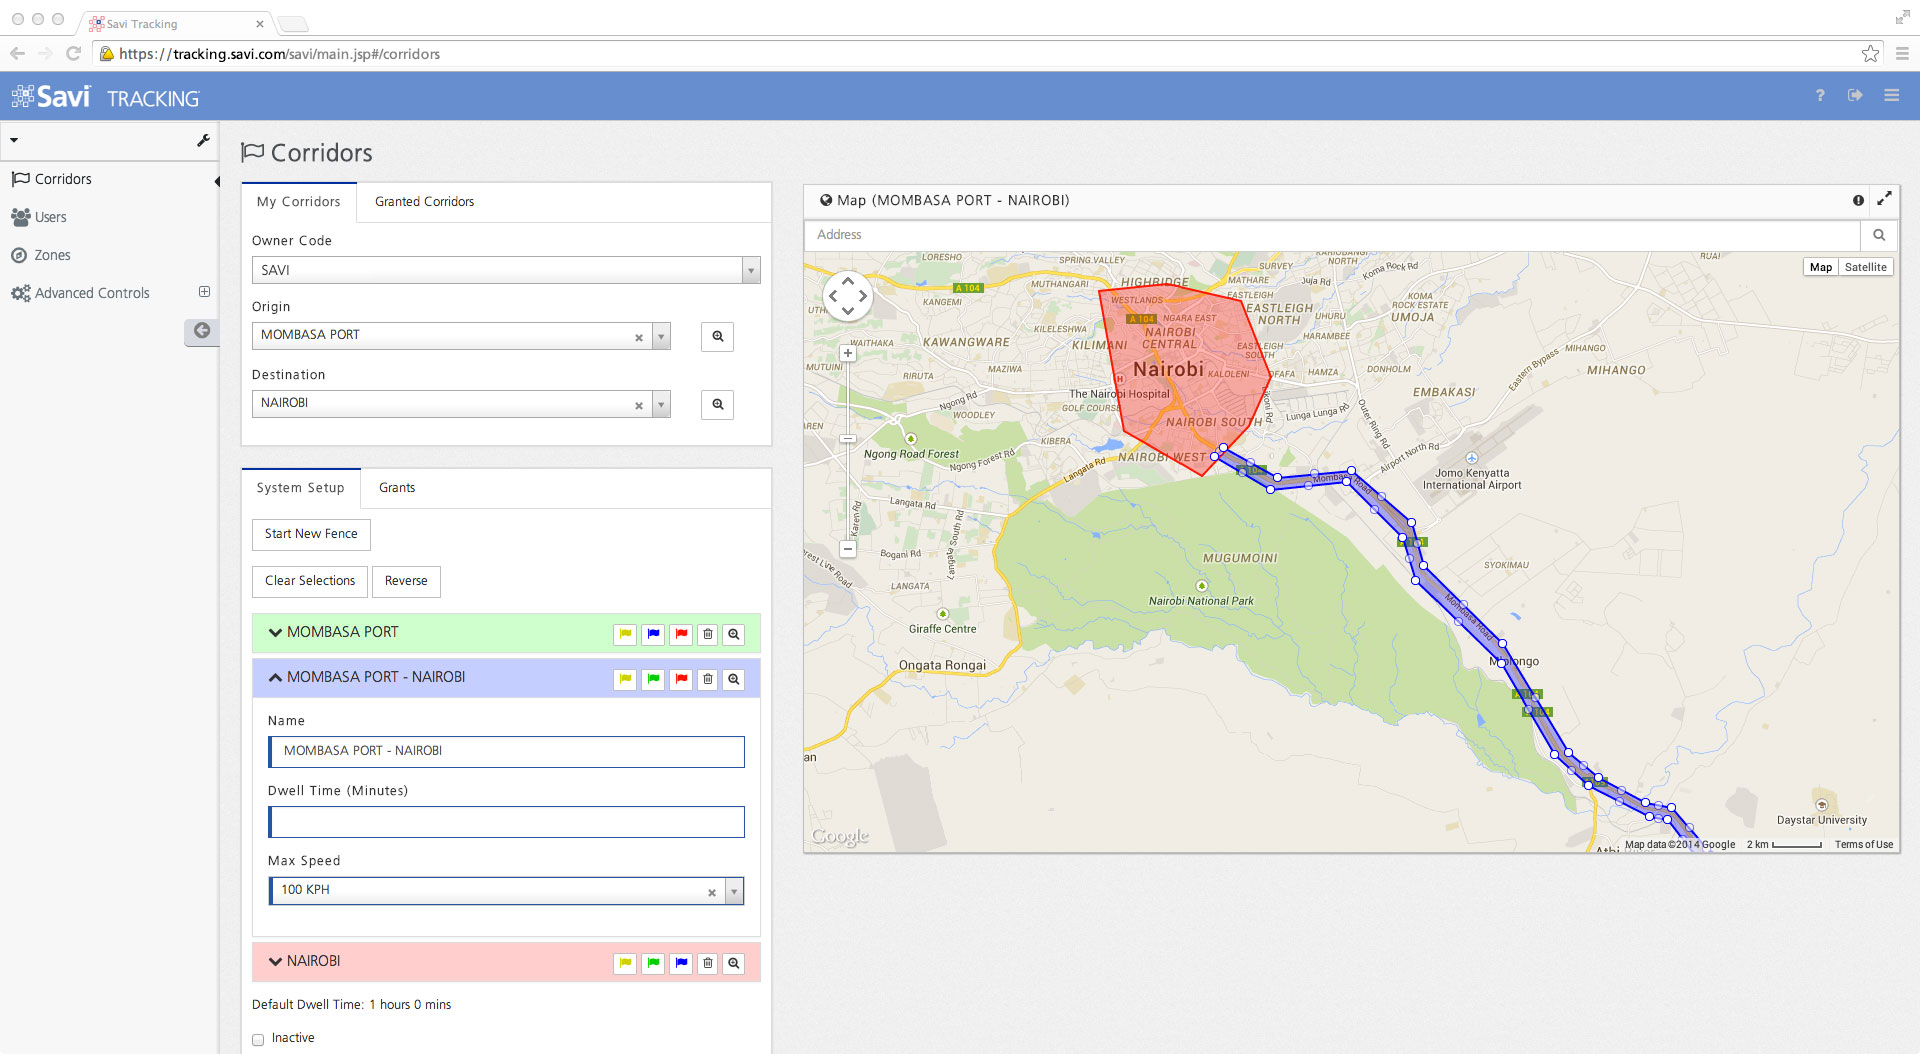Expand the MOMBASA PORT section

(x=275, y=632)
